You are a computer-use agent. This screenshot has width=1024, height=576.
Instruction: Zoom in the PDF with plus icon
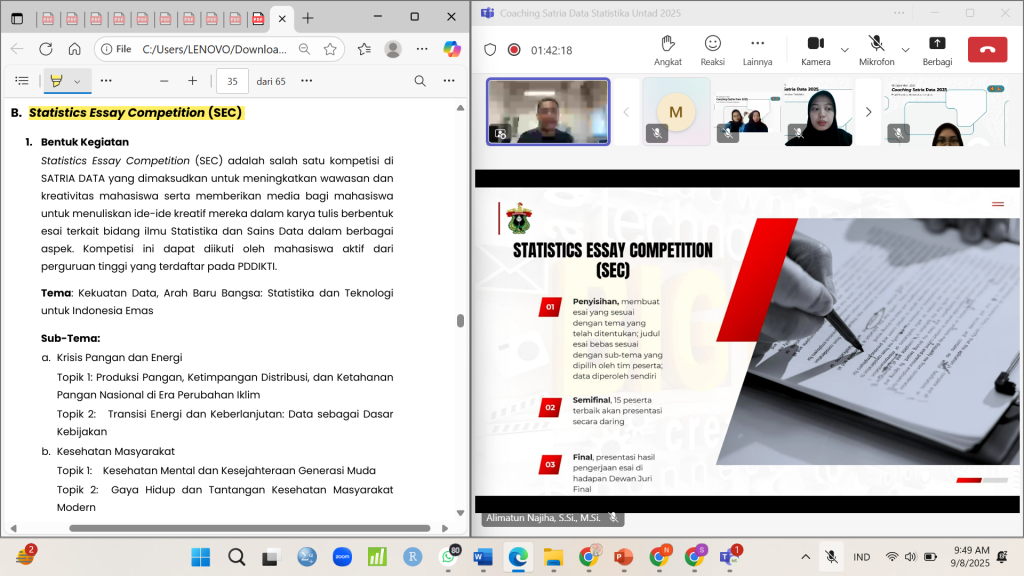(192, 81)
